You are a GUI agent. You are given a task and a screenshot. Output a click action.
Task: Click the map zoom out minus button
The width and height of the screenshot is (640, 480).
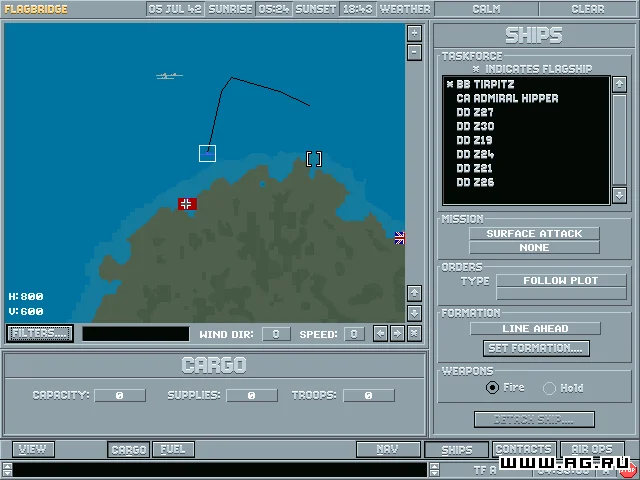(x=414, y=50)
